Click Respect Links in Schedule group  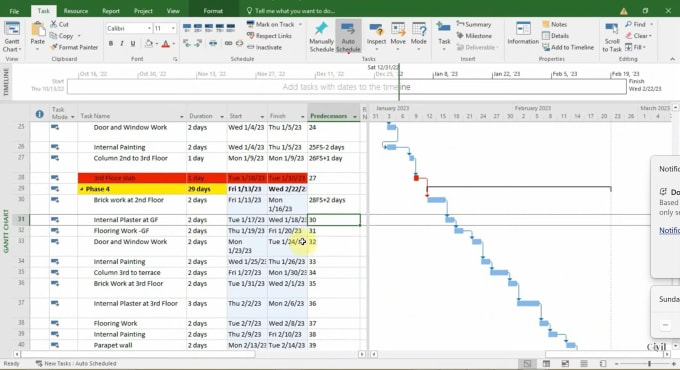click(x=269, y=36)
